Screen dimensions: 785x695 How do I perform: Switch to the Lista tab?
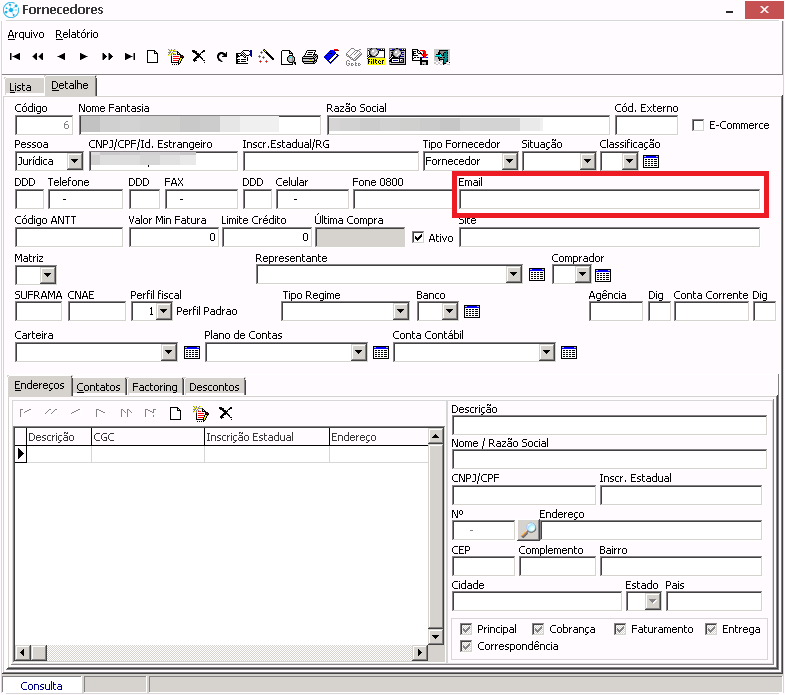tap(21, 87)
